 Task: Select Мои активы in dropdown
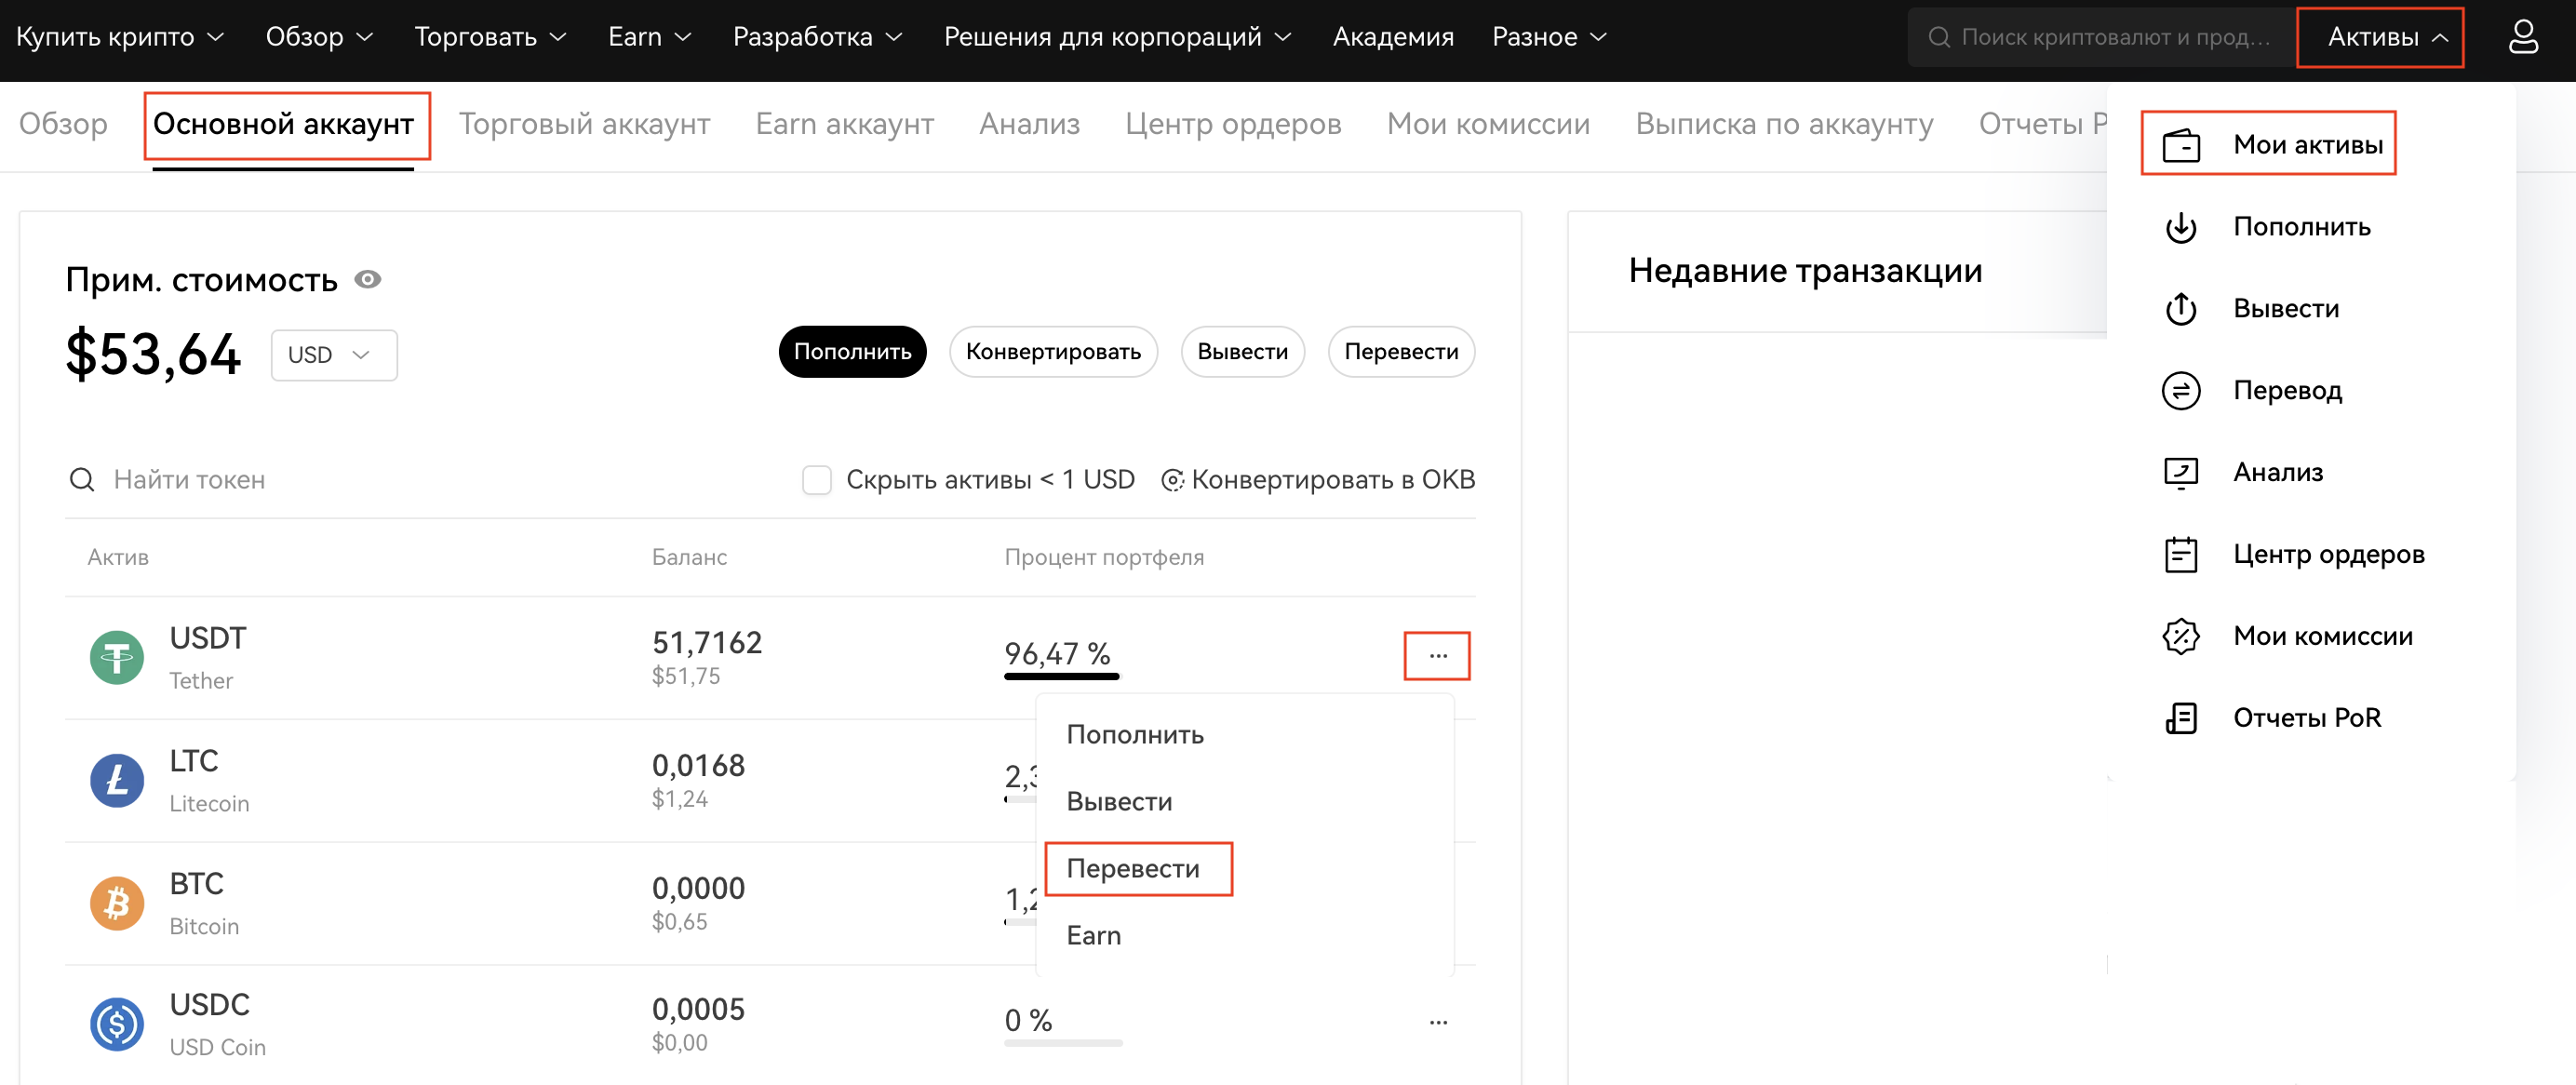coord(2308,145)
